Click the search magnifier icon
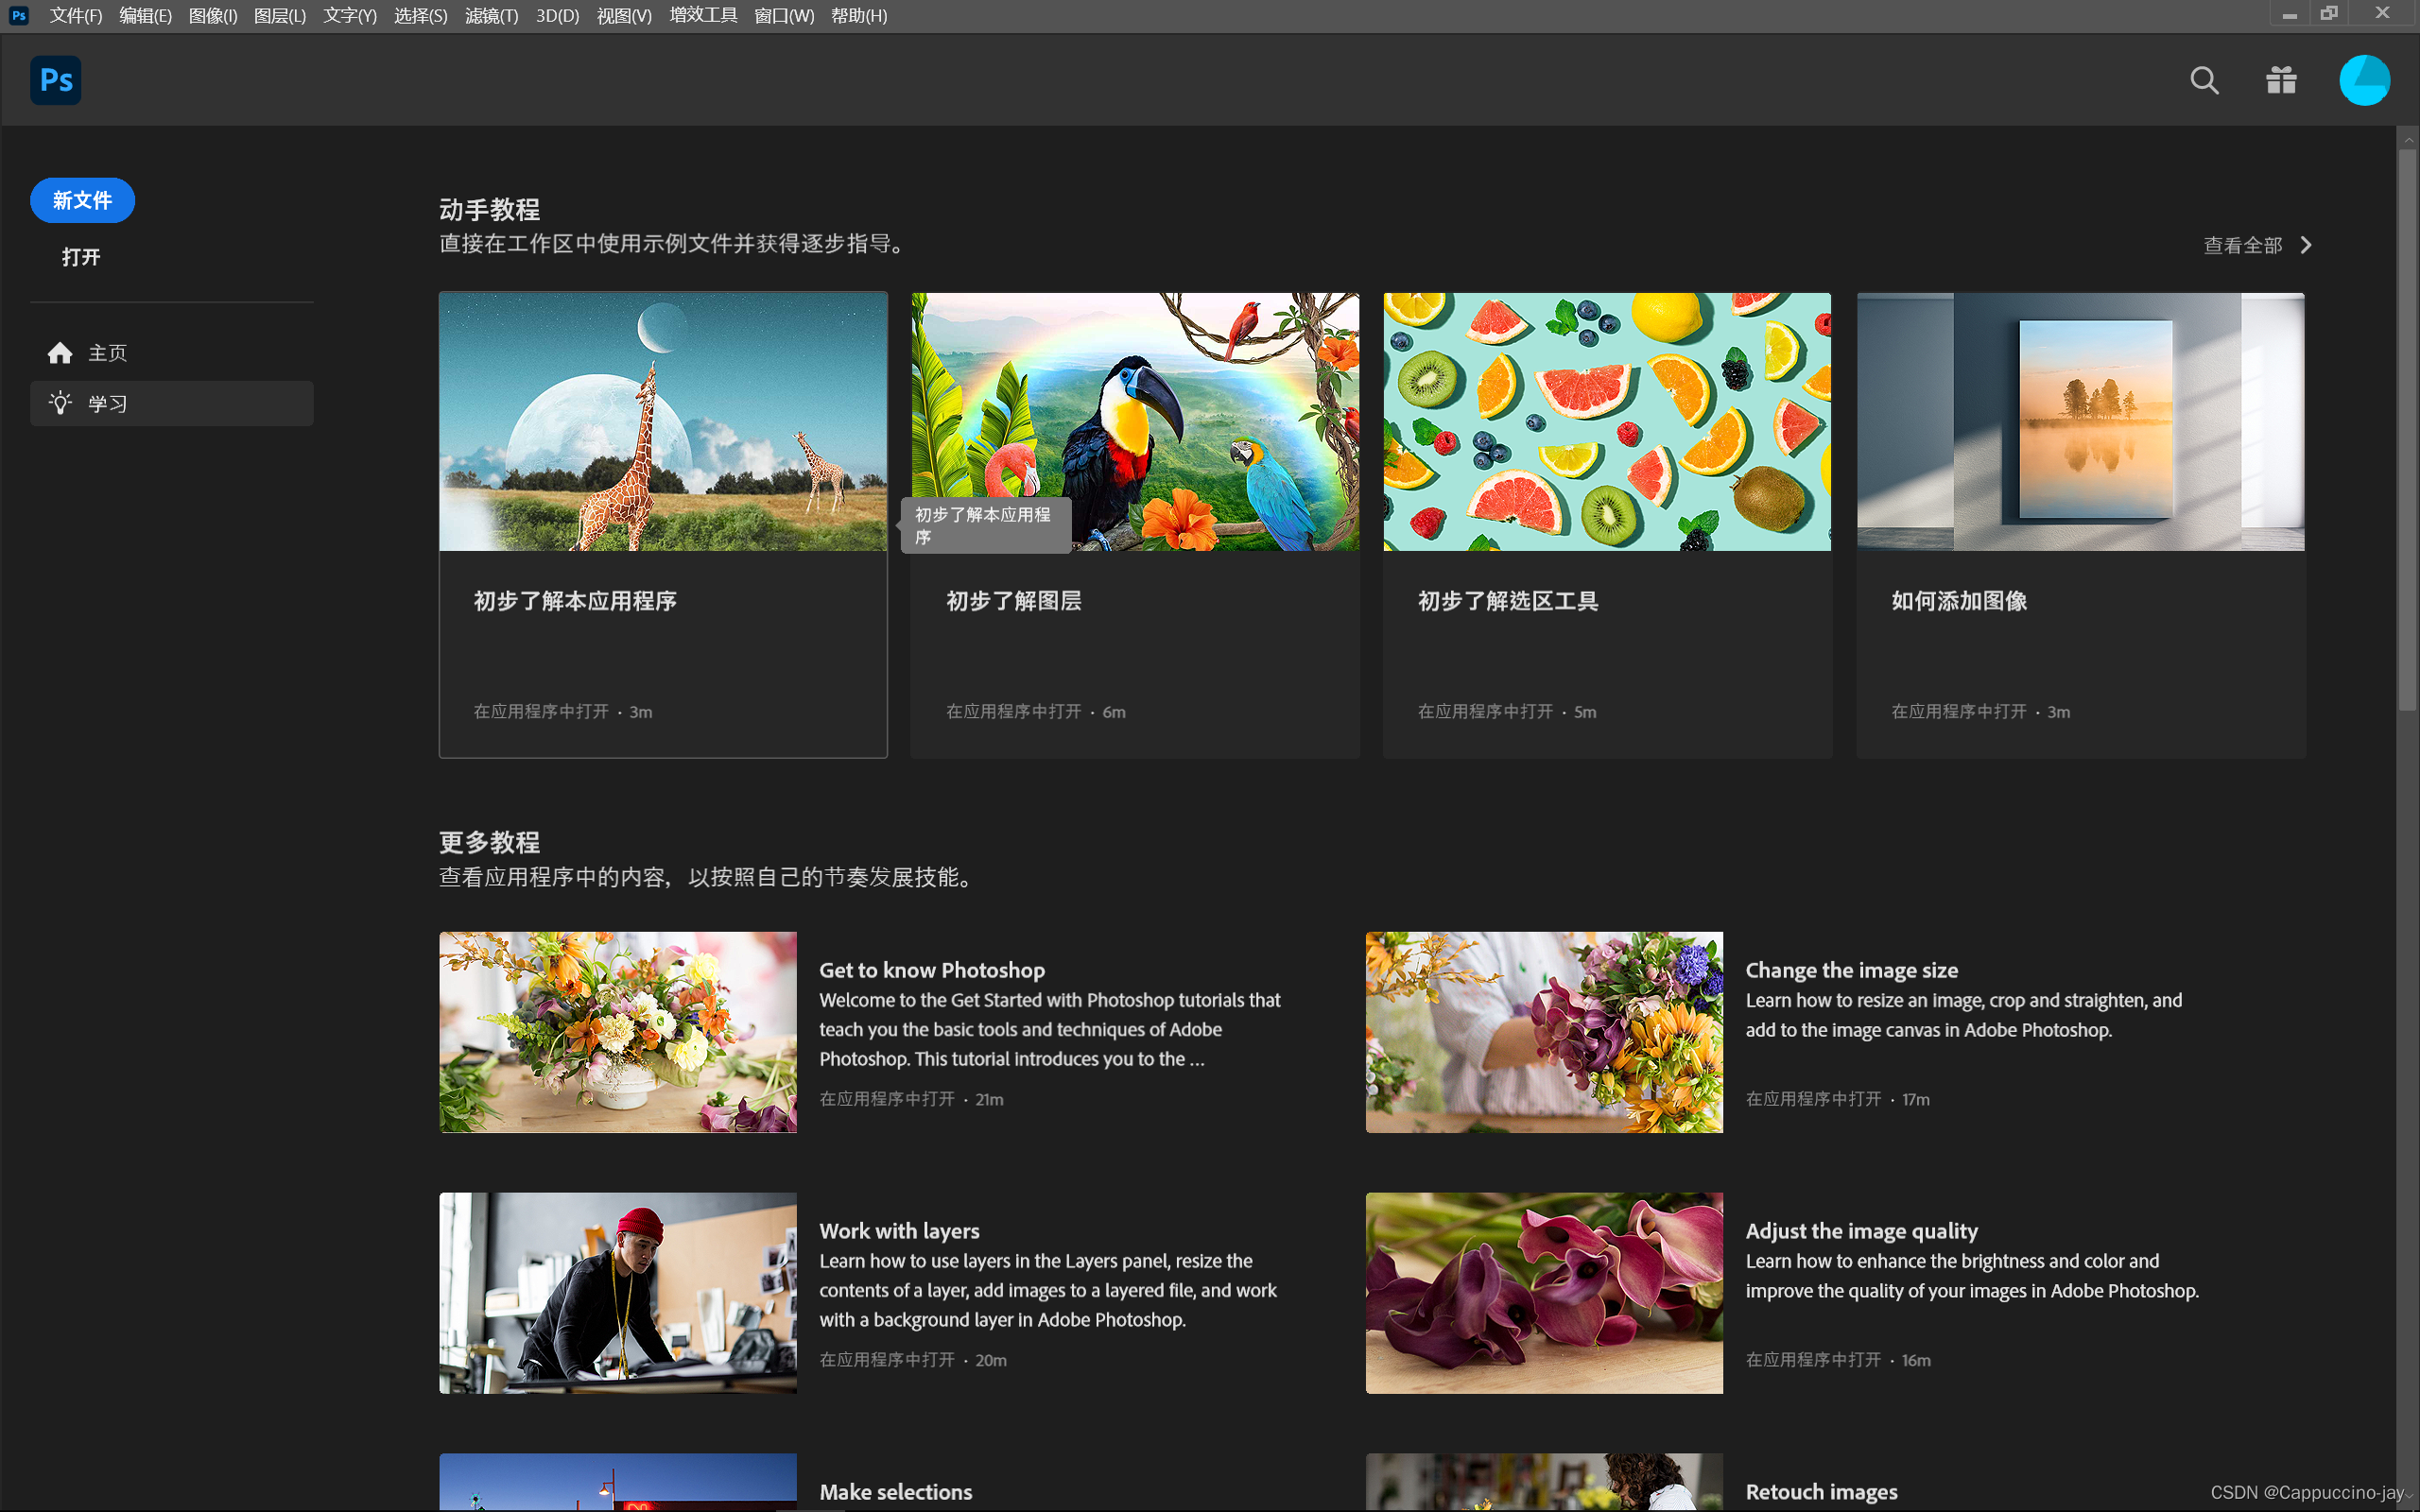The image size is (2420, 1512). (2203, 80)
